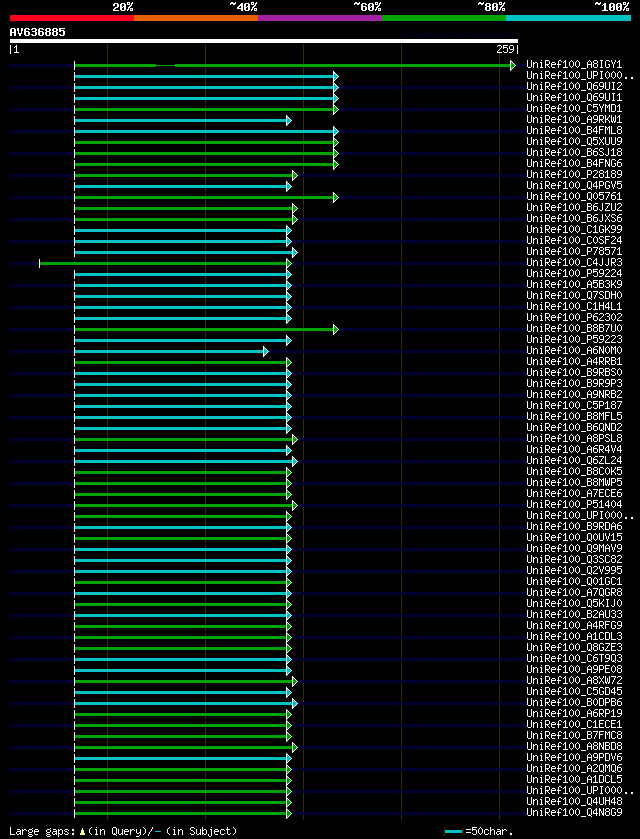Click the UniRef100_A7ECE6 entry name
This screenshot has height=839, width=640.
574,493
